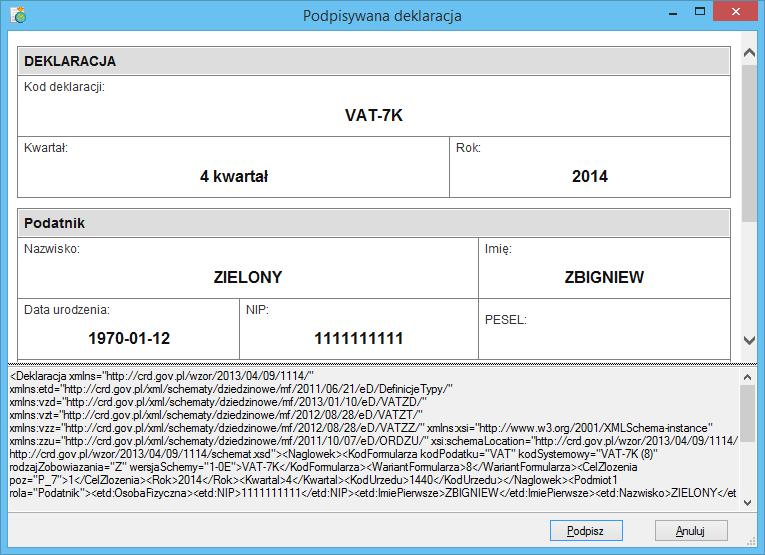This screenshot has height=555, width=765.
Task: Click the 'Kod deklaracji:' label
Action: [x=64, y=87]
